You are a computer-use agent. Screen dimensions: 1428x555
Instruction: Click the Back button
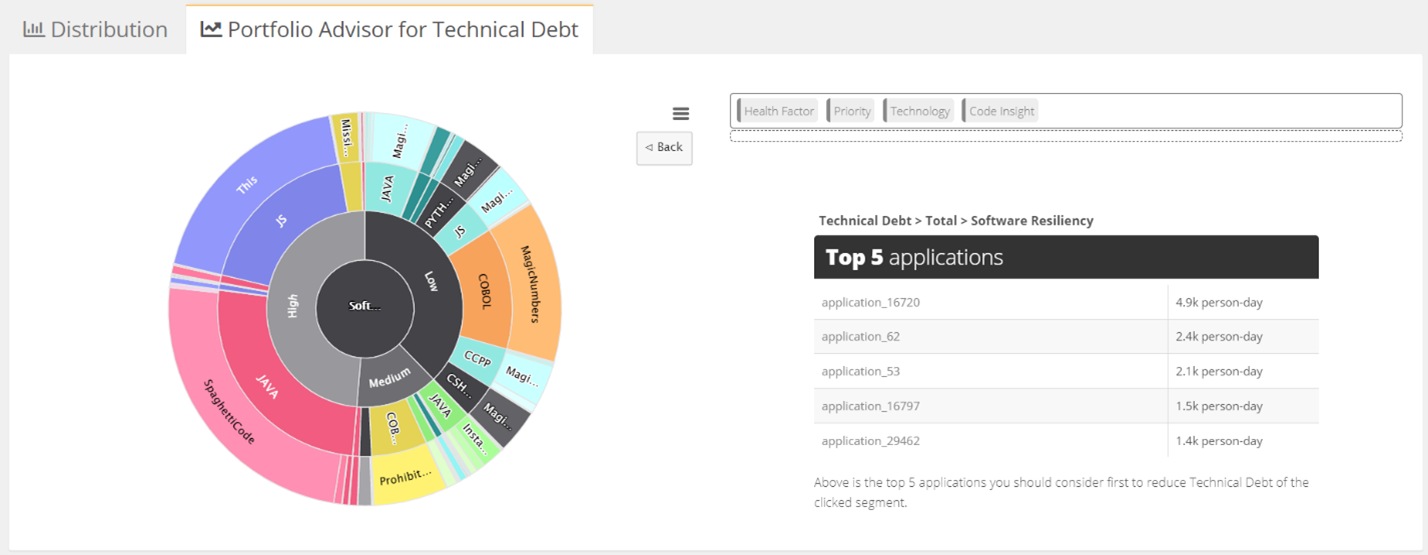coord(664,148)
